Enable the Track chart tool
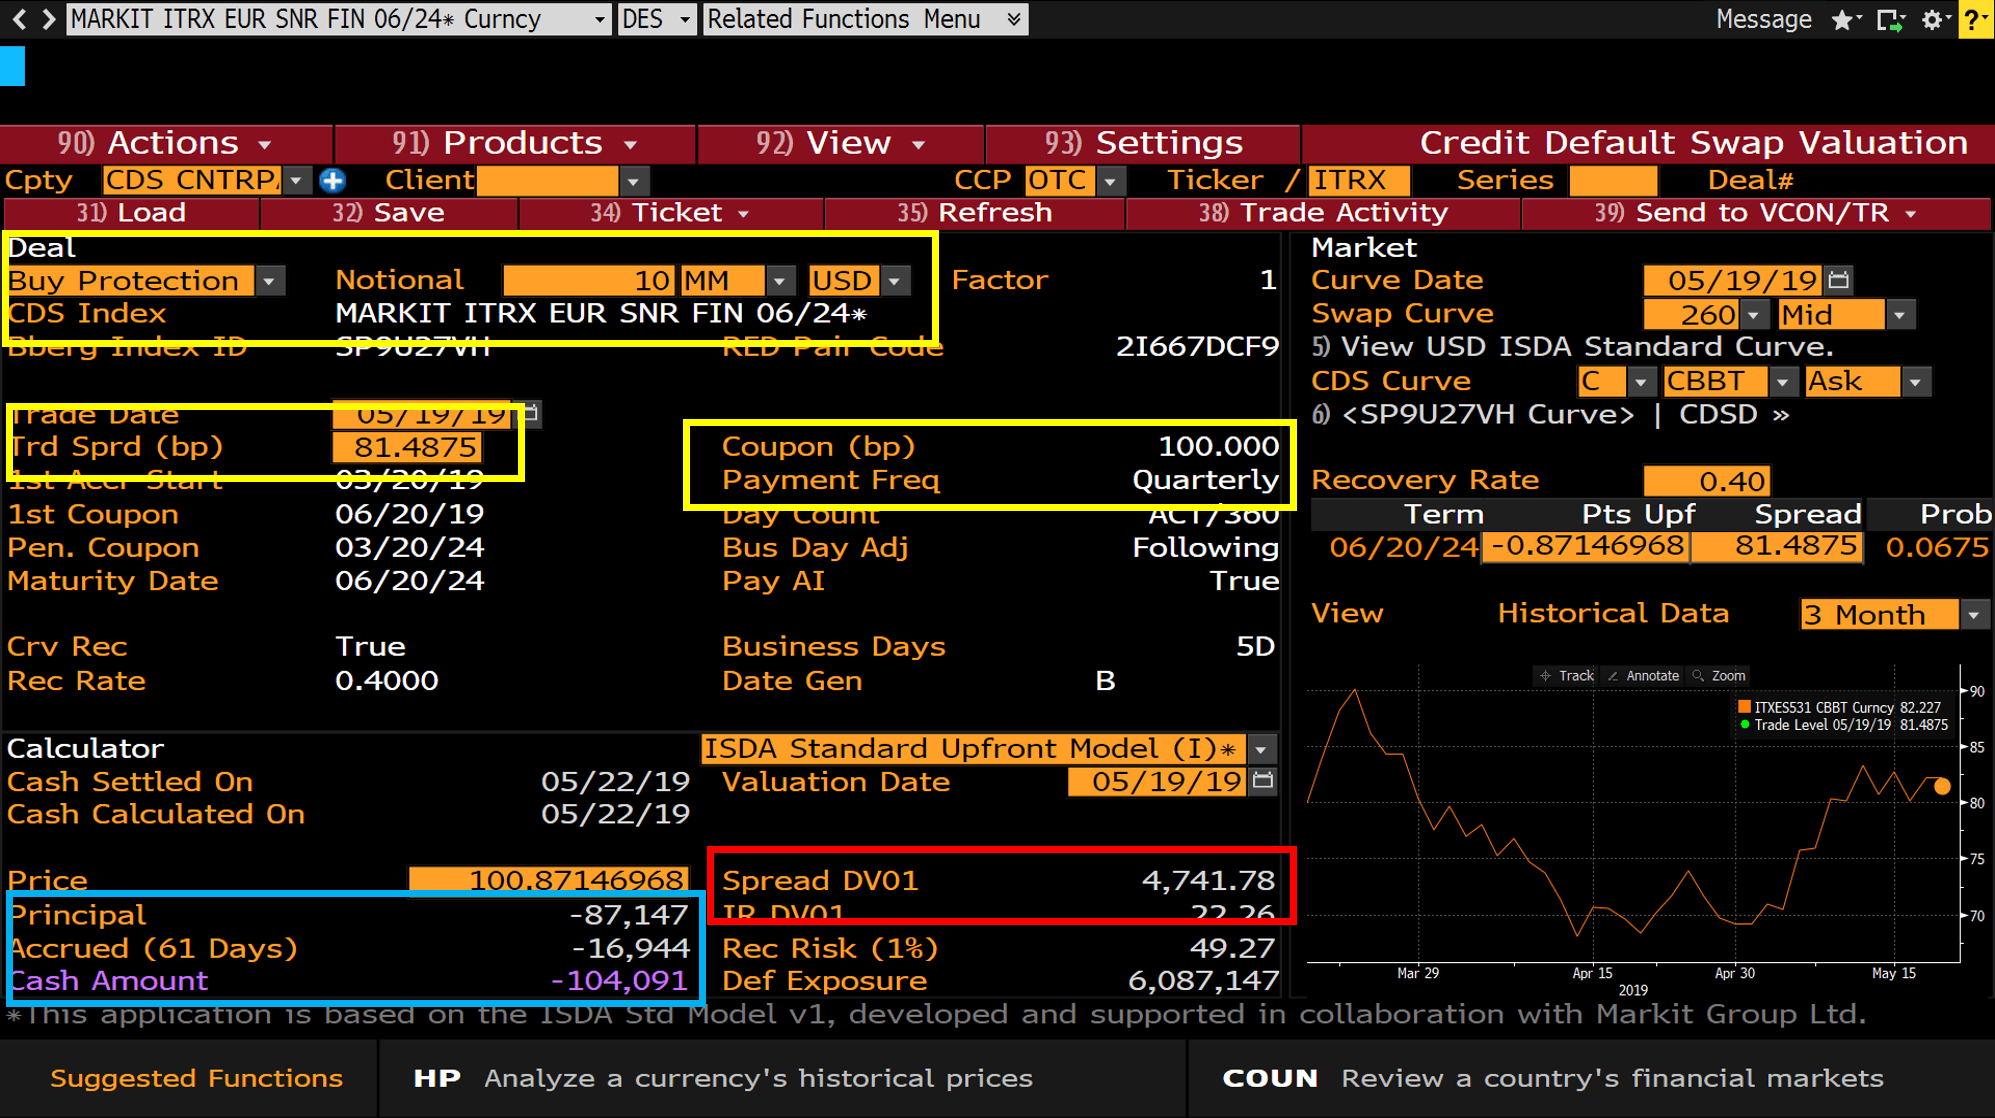Viewport: 1995px width, 1118px height. point(1566,676)
